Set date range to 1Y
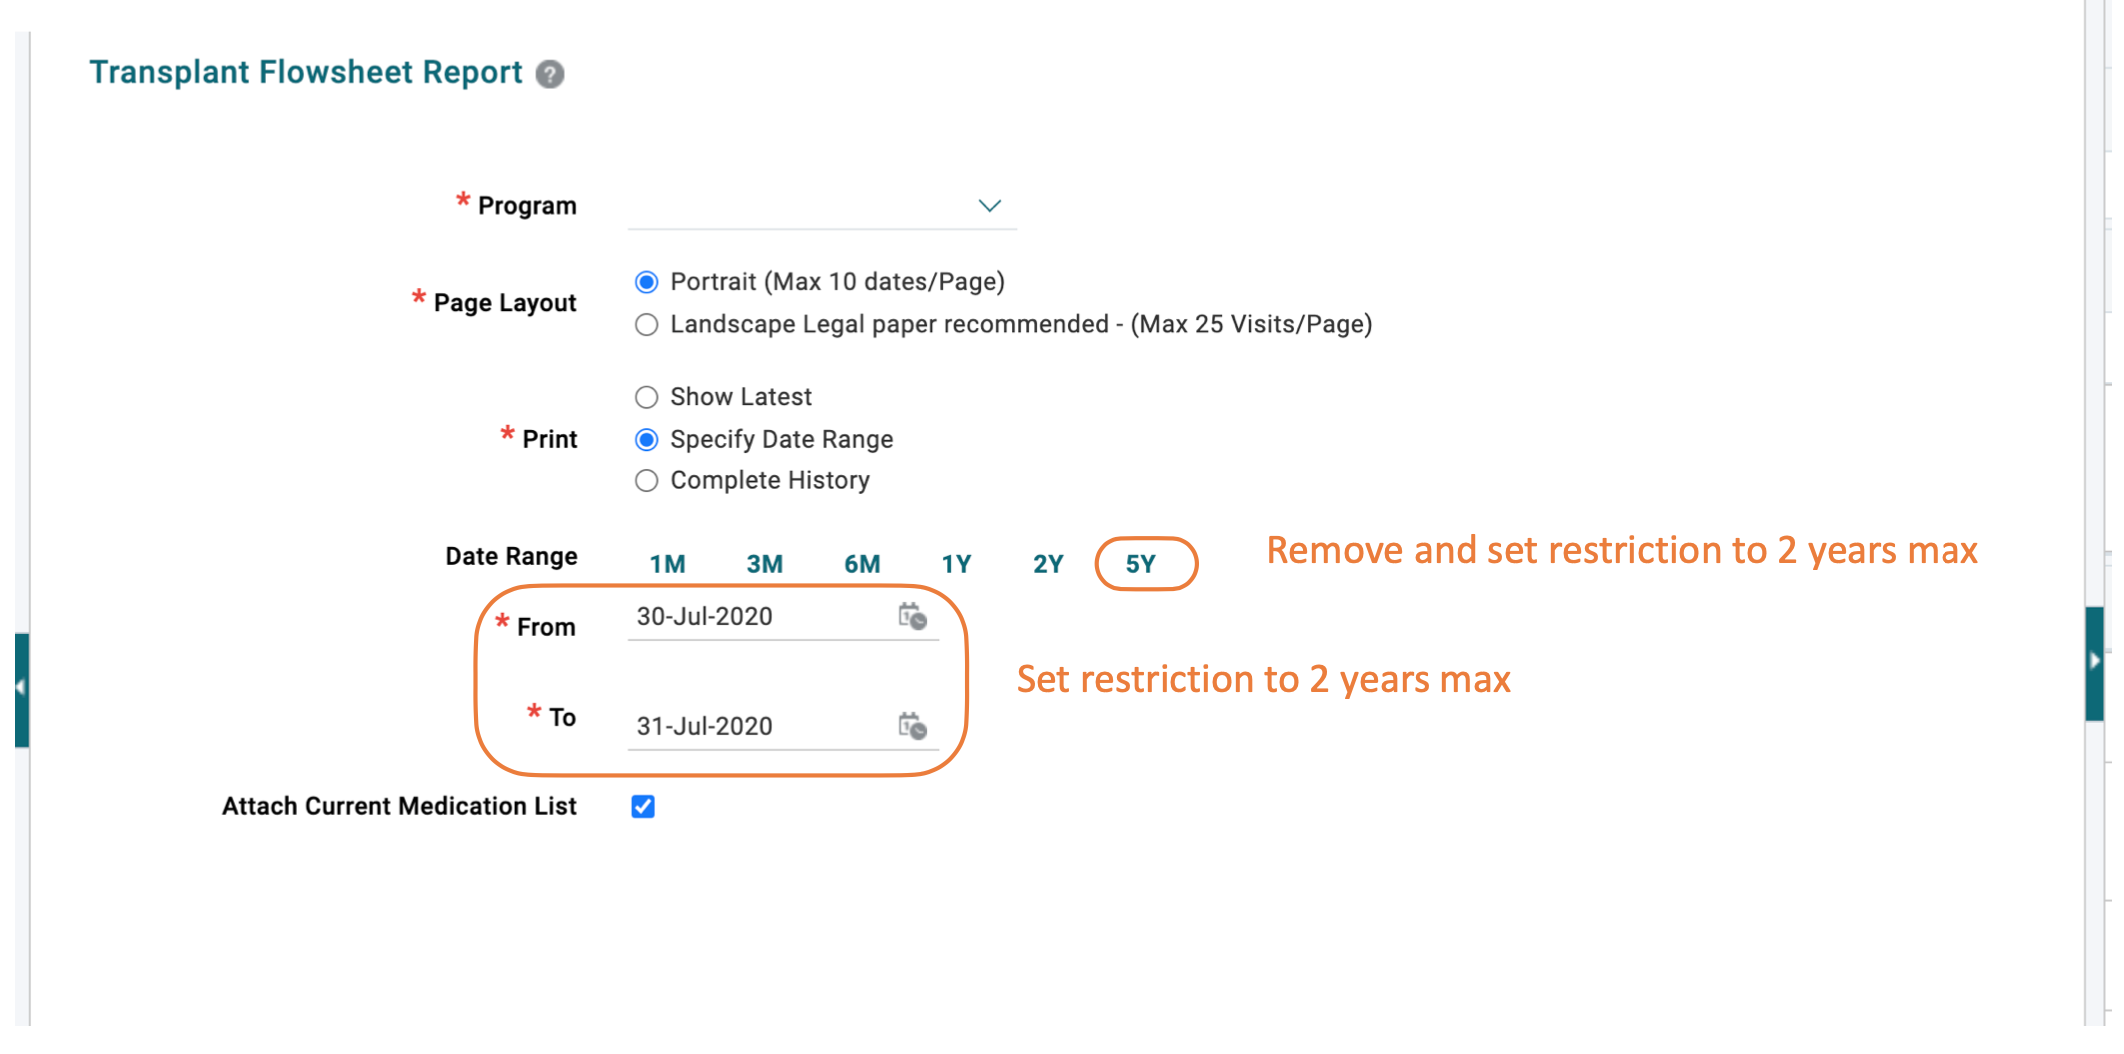The width and height of the screenshot is (2124, 1054). (x=956, y=564)
